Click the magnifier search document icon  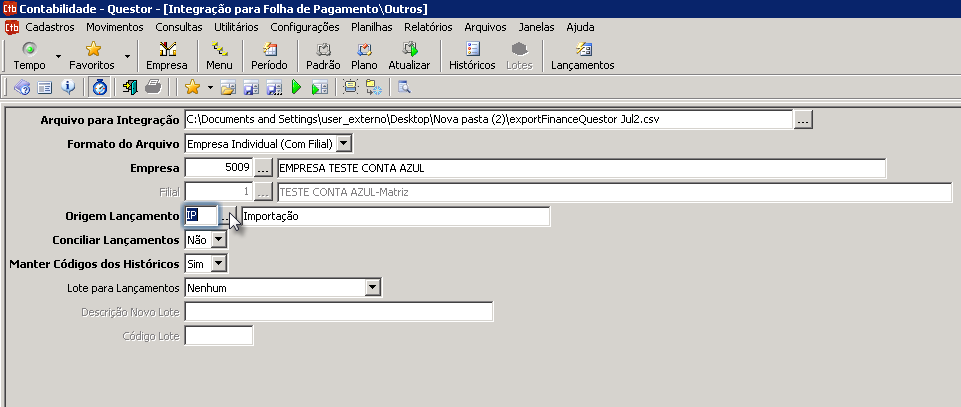[404, 88]
